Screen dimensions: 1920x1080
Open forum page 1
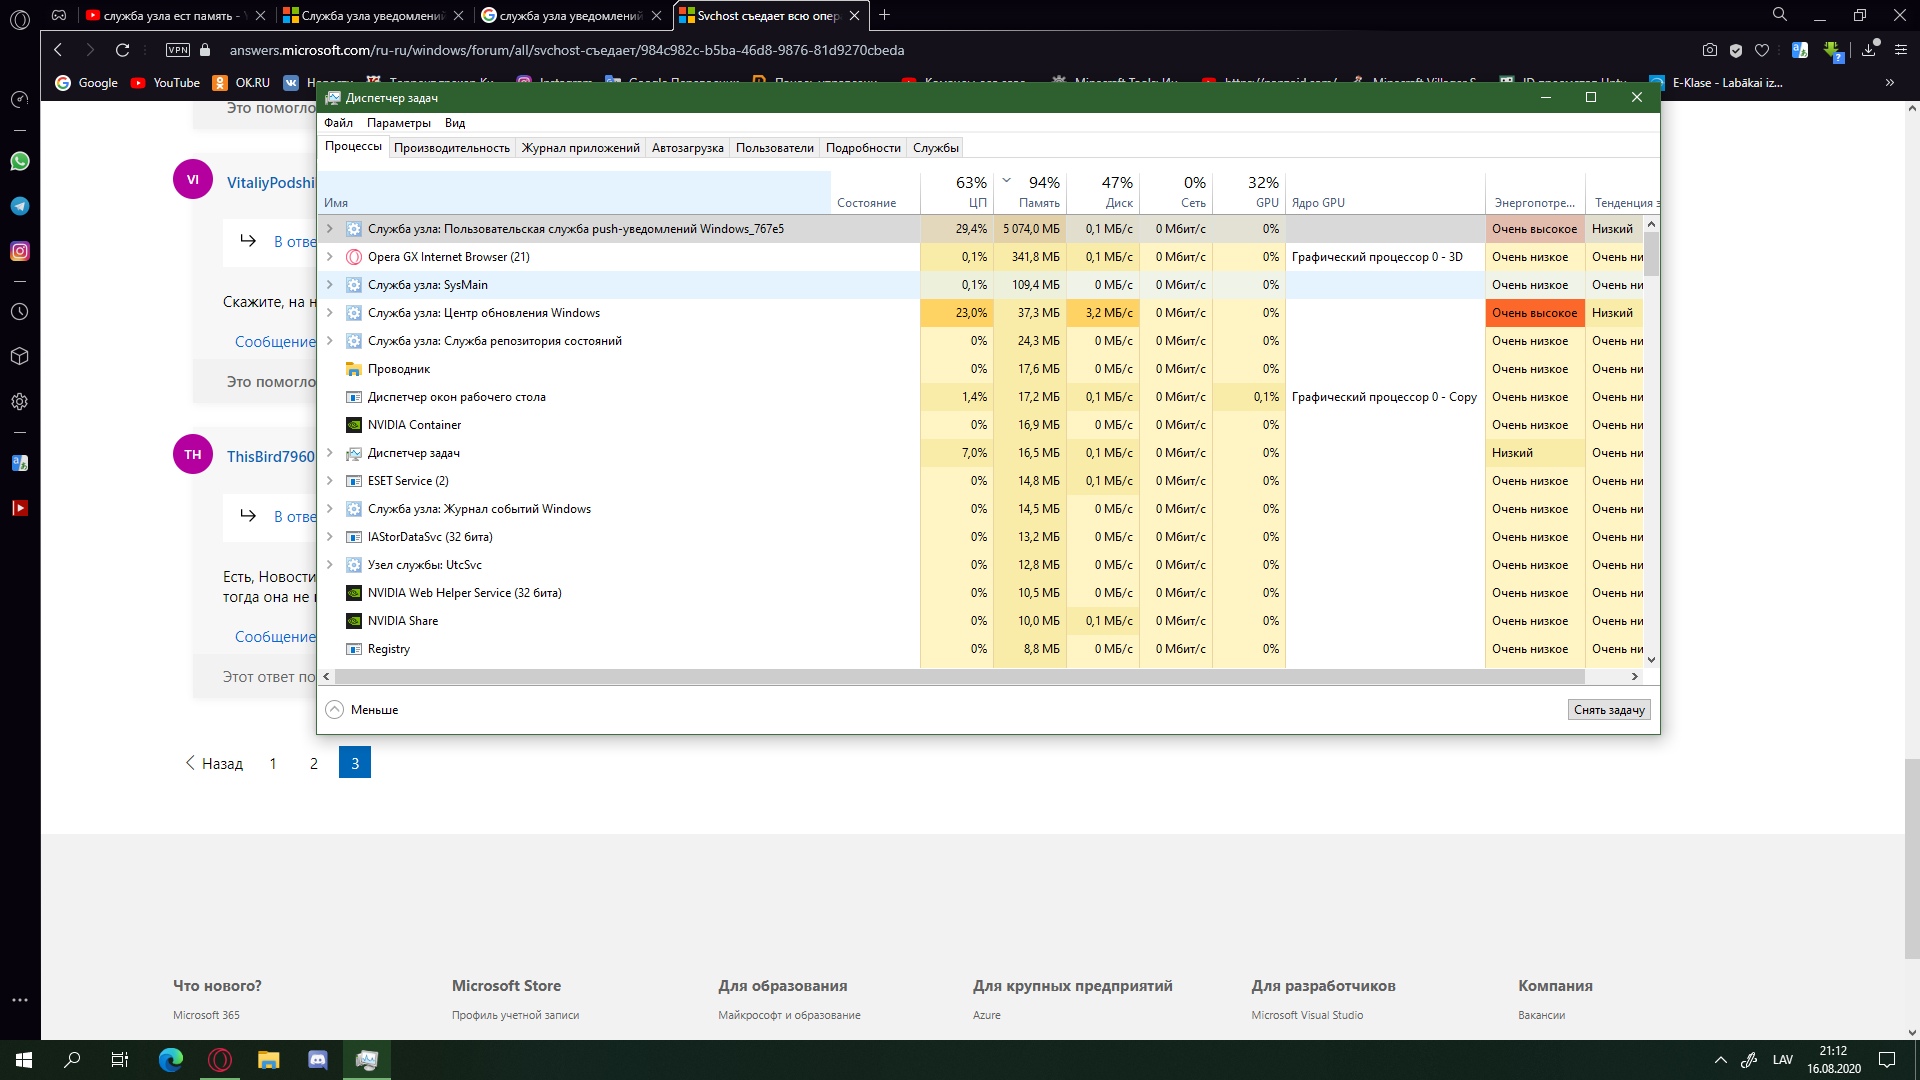[273, 763]
